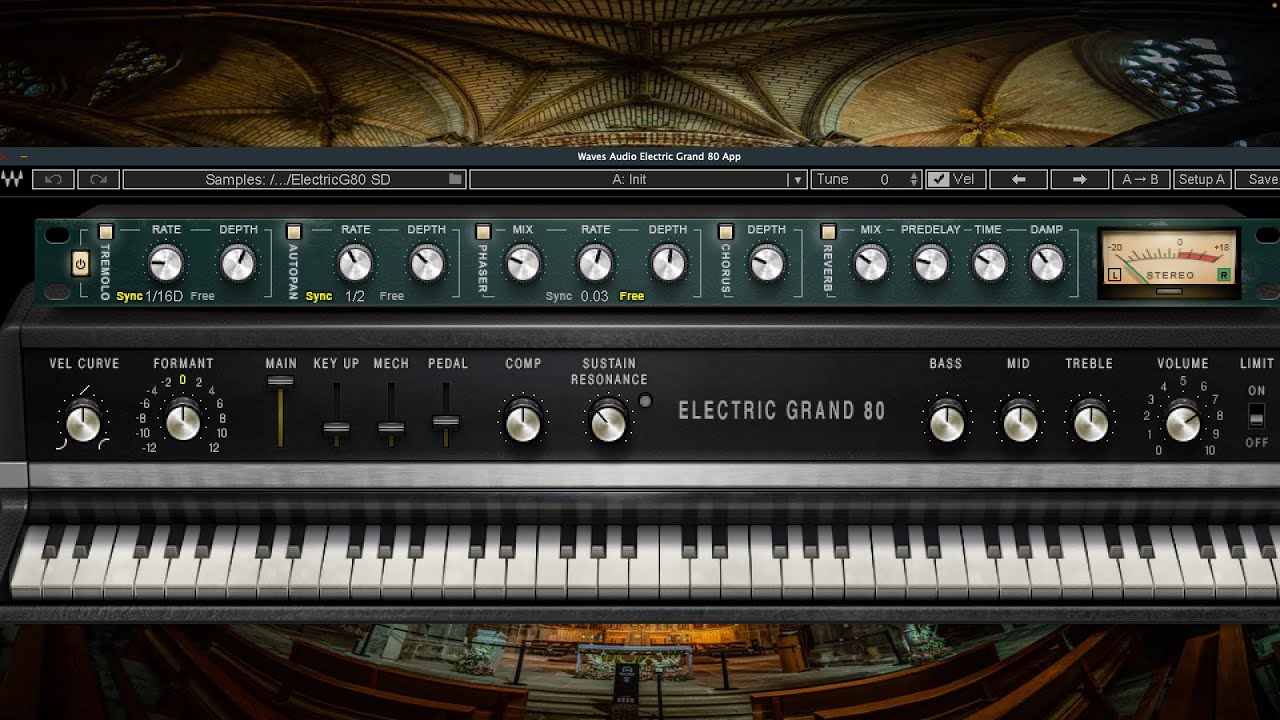This screenshot has width=1280, height=720.
Task: Load the next preset with the right arrow
Action: (x=1079, y=180)
